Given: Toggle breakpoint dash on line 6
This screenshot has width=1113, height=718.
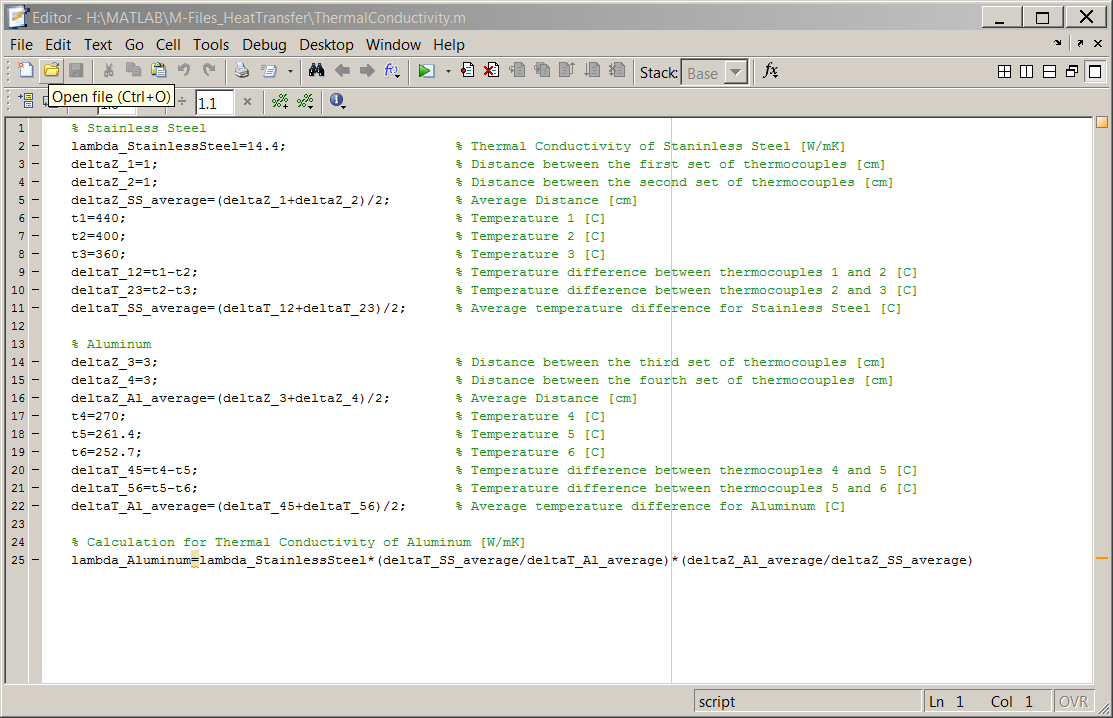Looking at the screenshot, I should click(x=35, y=218).
